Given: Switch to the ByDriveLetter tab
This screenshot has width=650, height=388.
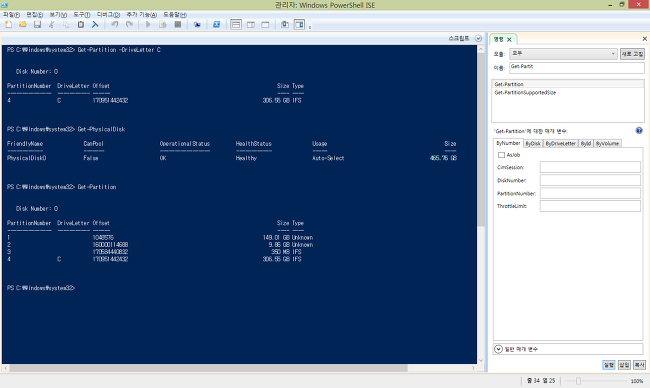Looking at the screenshot, I should coord(560,143).
